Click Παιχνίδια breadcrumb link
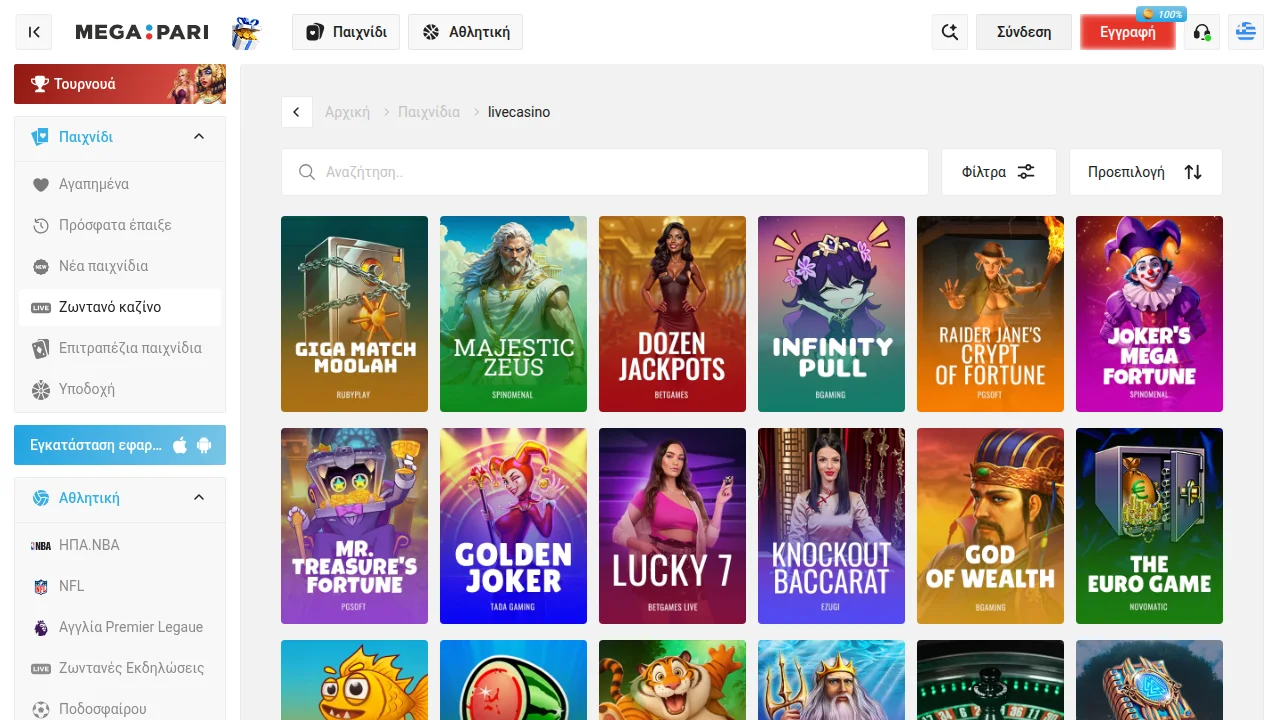The width and height of the screenshot is (1280, 720). [429, 112]
